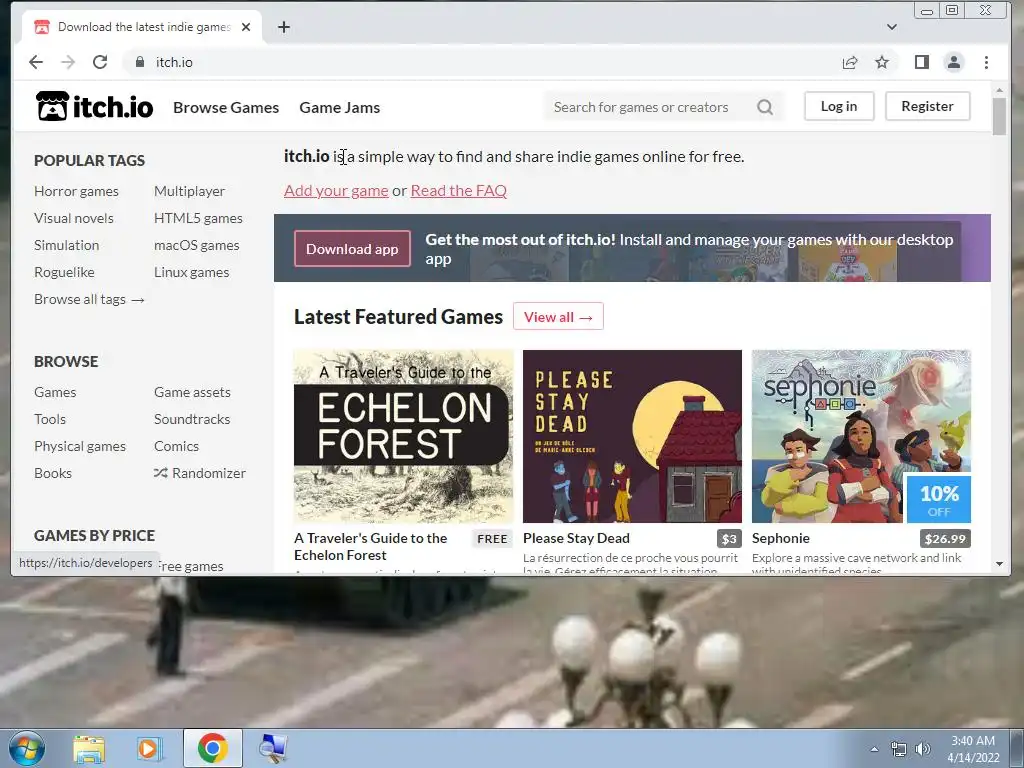The height and width of the screenshot is (768, 1024).
Task: Click Browse all tags
Action: coord(89,299)
